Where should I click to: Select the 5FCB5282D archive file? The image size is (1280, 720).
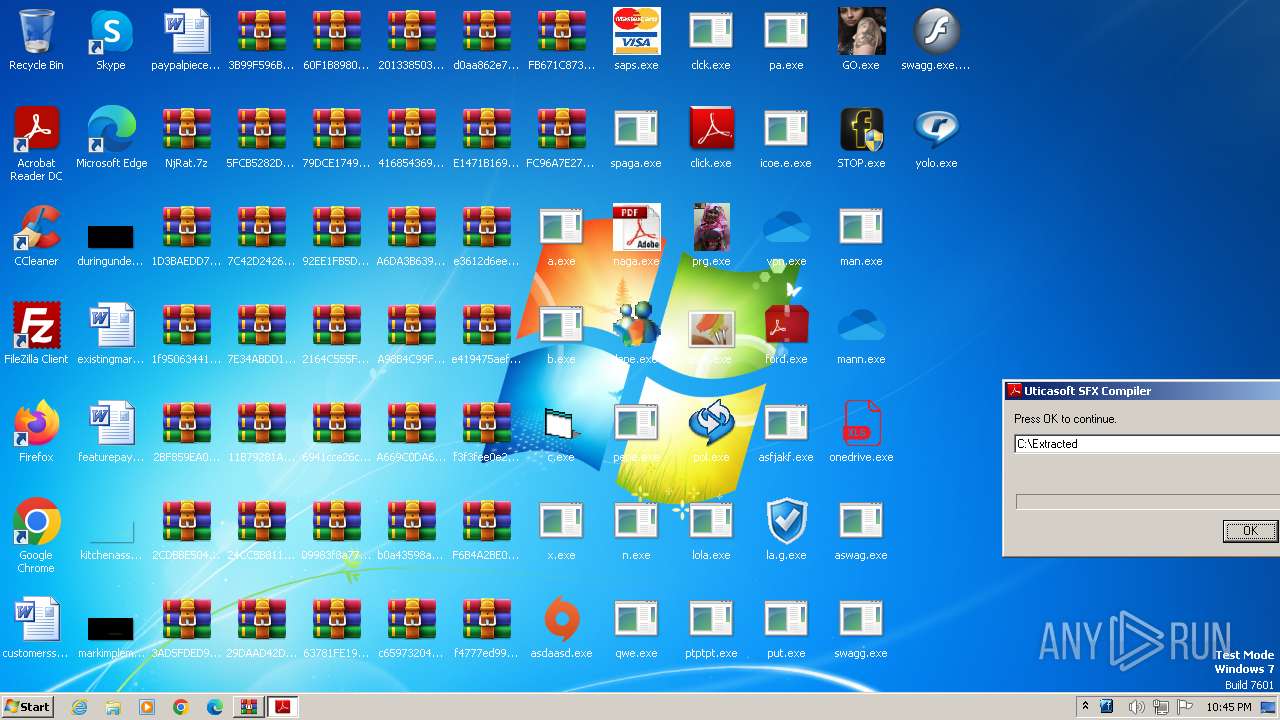261,129
